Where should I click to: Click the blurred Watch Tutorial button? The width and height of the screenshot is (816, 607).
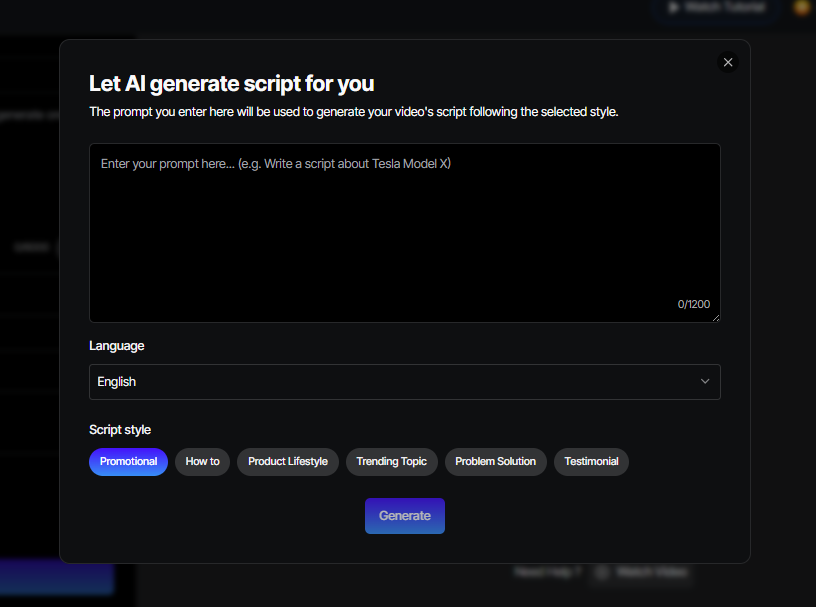[x=717, y=8]
